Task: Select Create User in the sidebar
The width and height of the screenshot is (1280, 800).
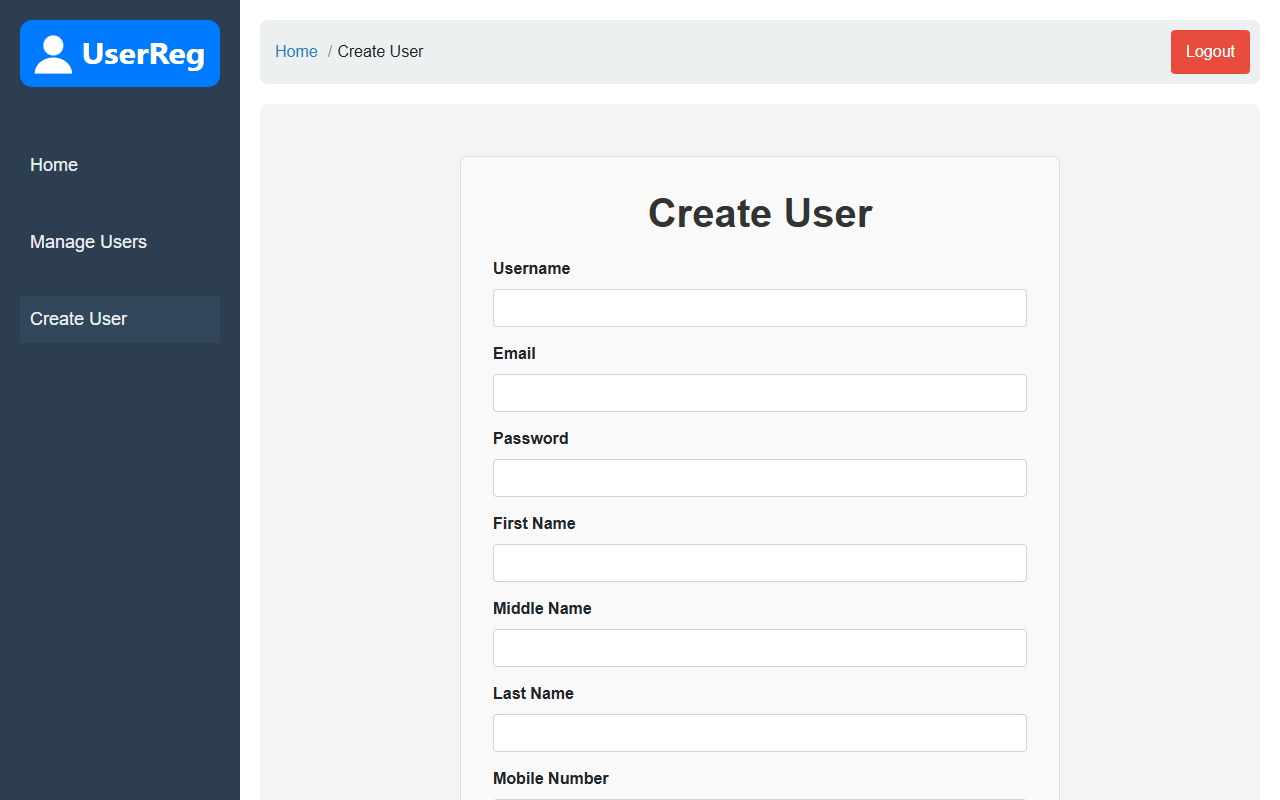Action: (x=120, y=319)
